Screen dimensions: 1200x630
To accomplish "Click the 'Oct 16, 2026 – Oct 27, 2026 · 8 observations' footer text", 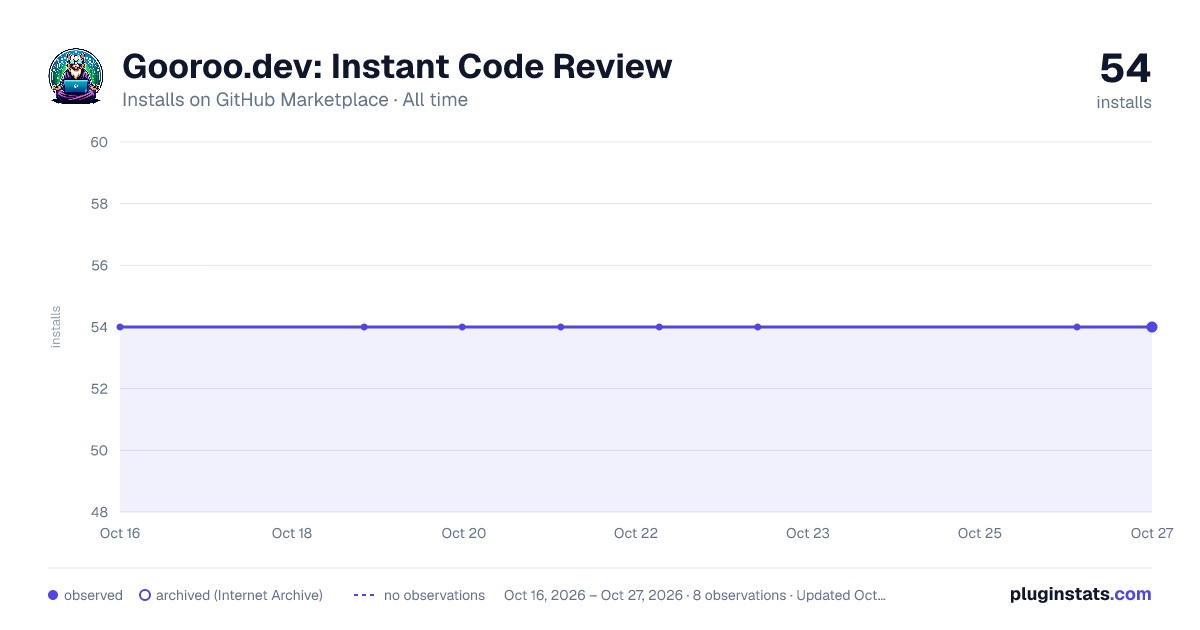I will [645, 595].
